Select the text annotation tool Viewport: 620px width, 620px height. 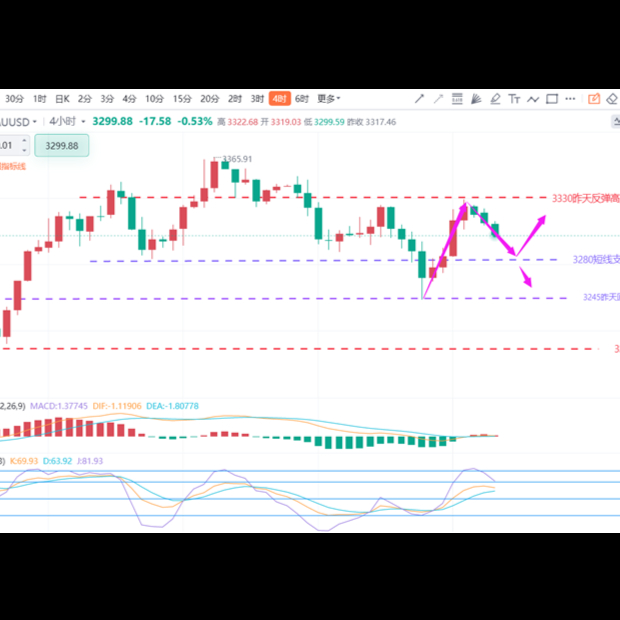(x=514, y=99)
